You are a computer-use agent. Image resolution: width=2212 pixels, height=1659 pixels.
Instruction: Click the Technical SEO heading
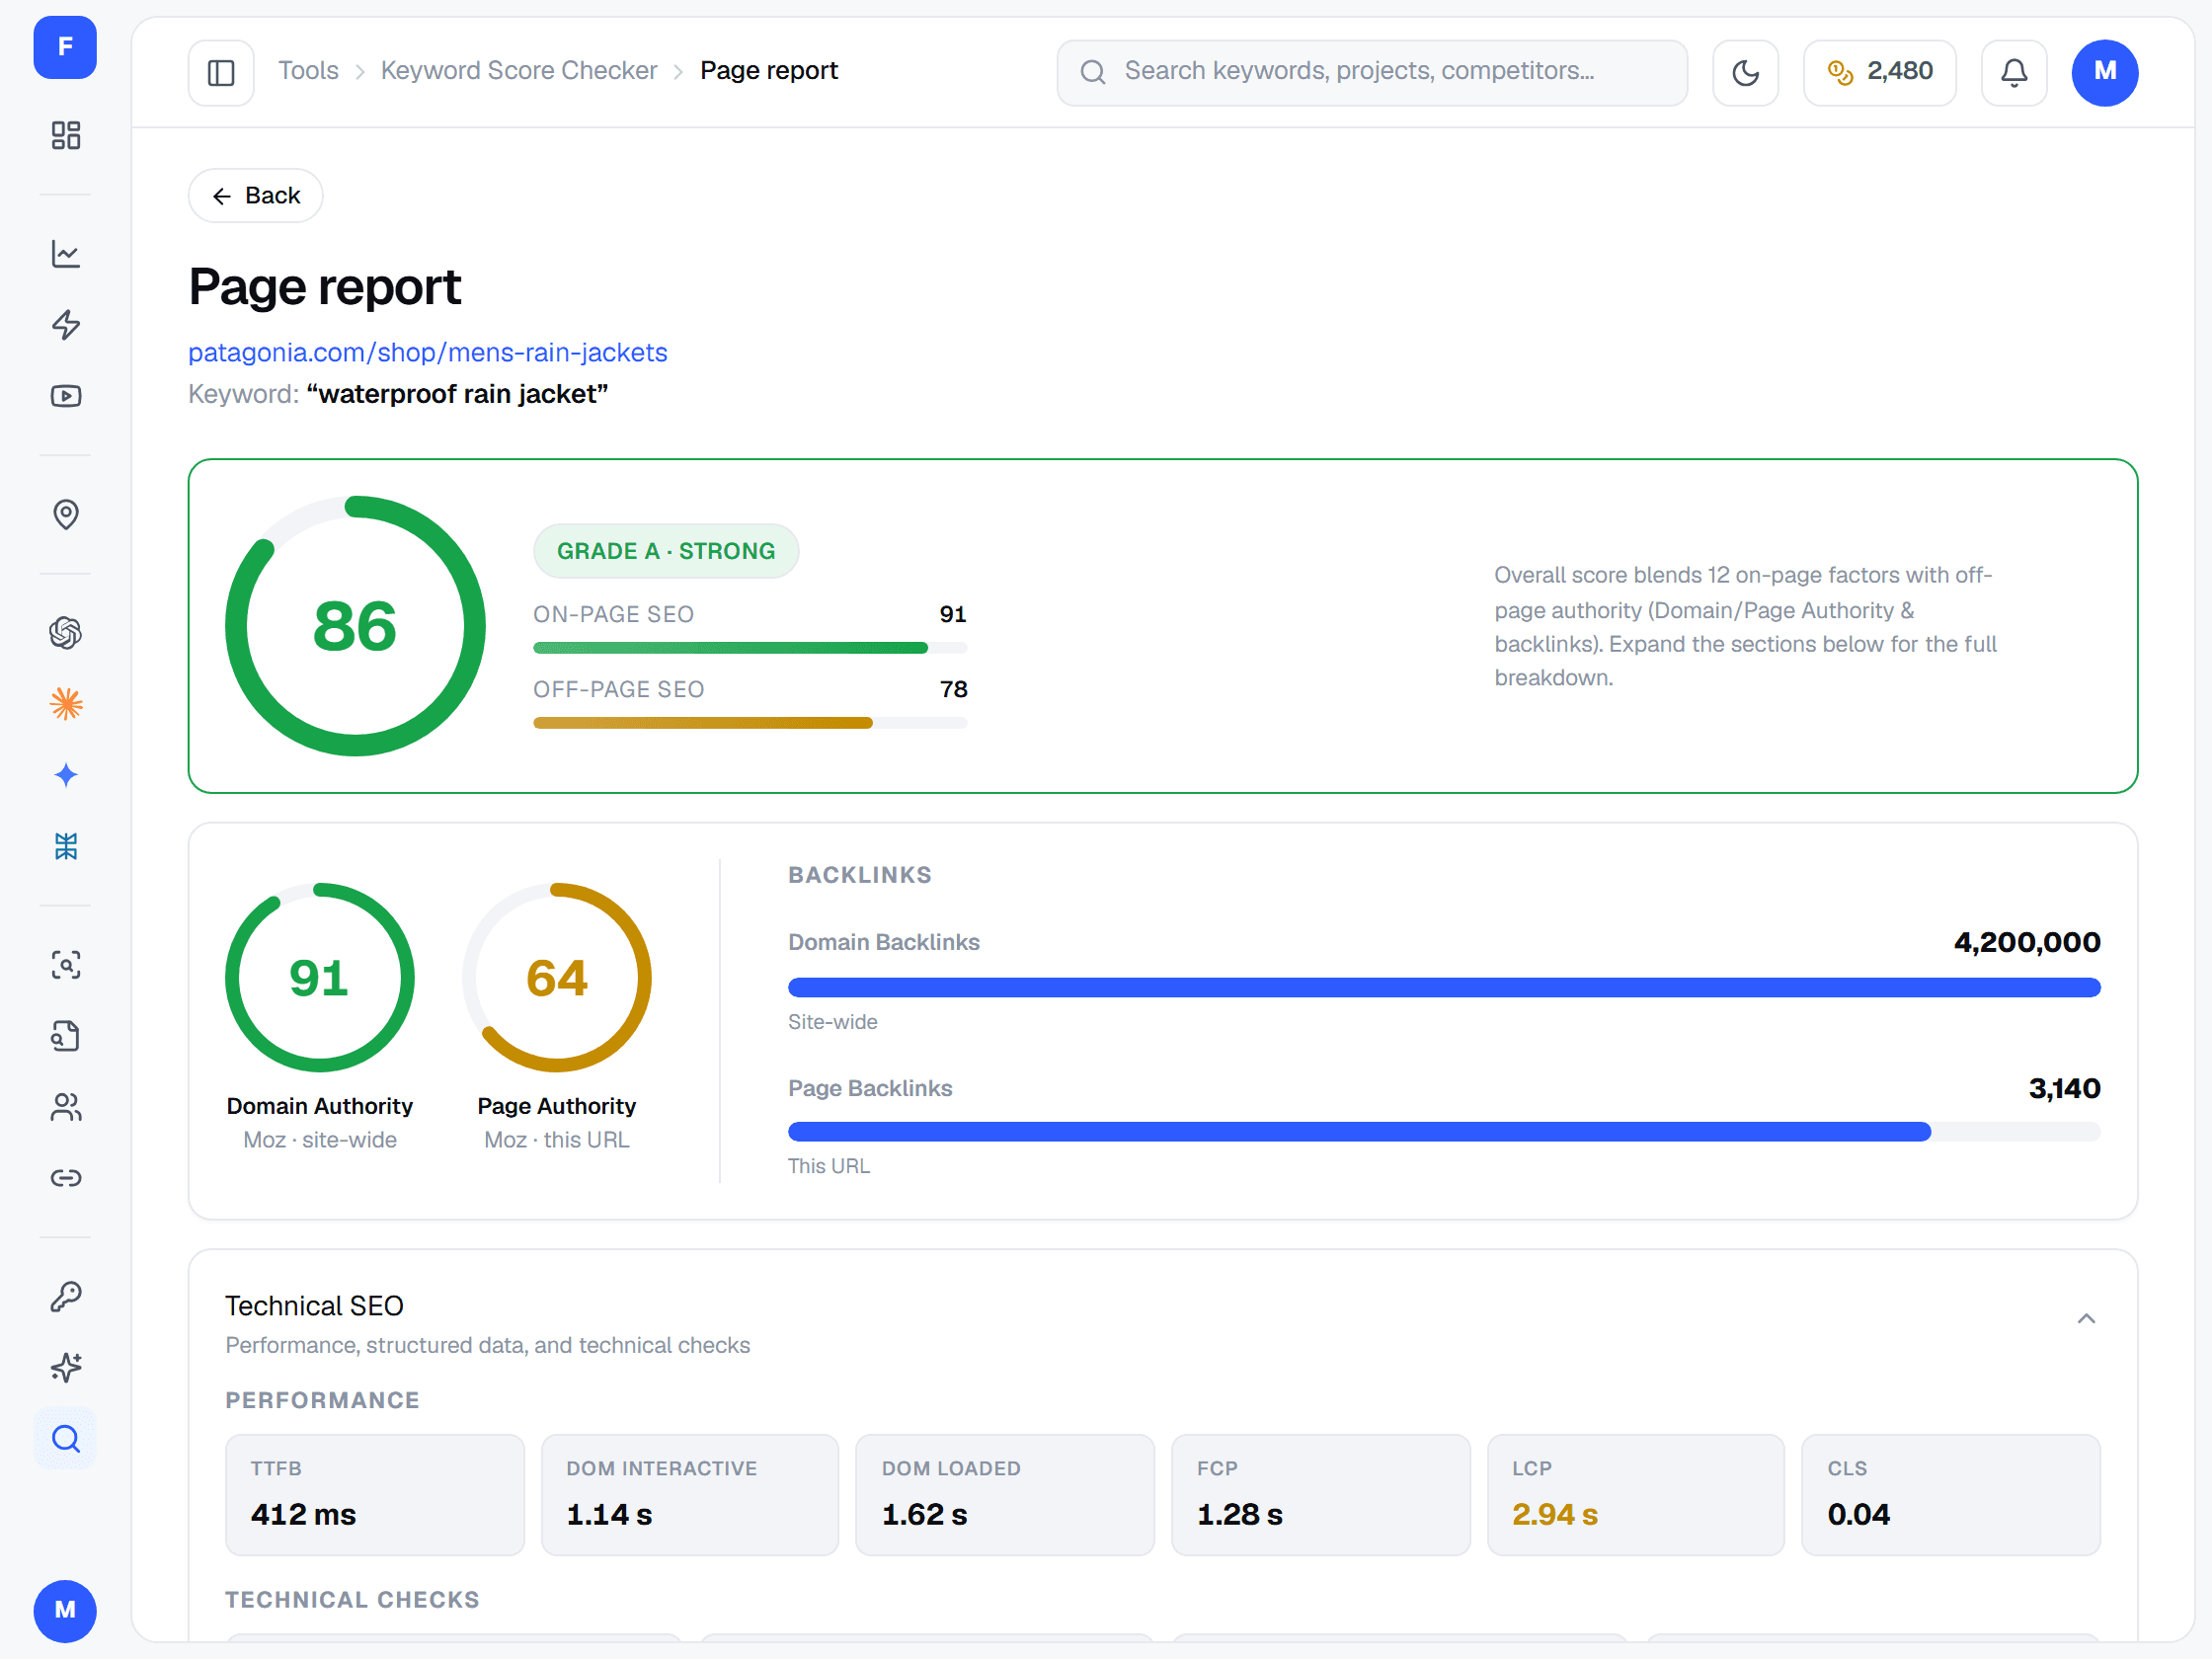coord(314,1305)
